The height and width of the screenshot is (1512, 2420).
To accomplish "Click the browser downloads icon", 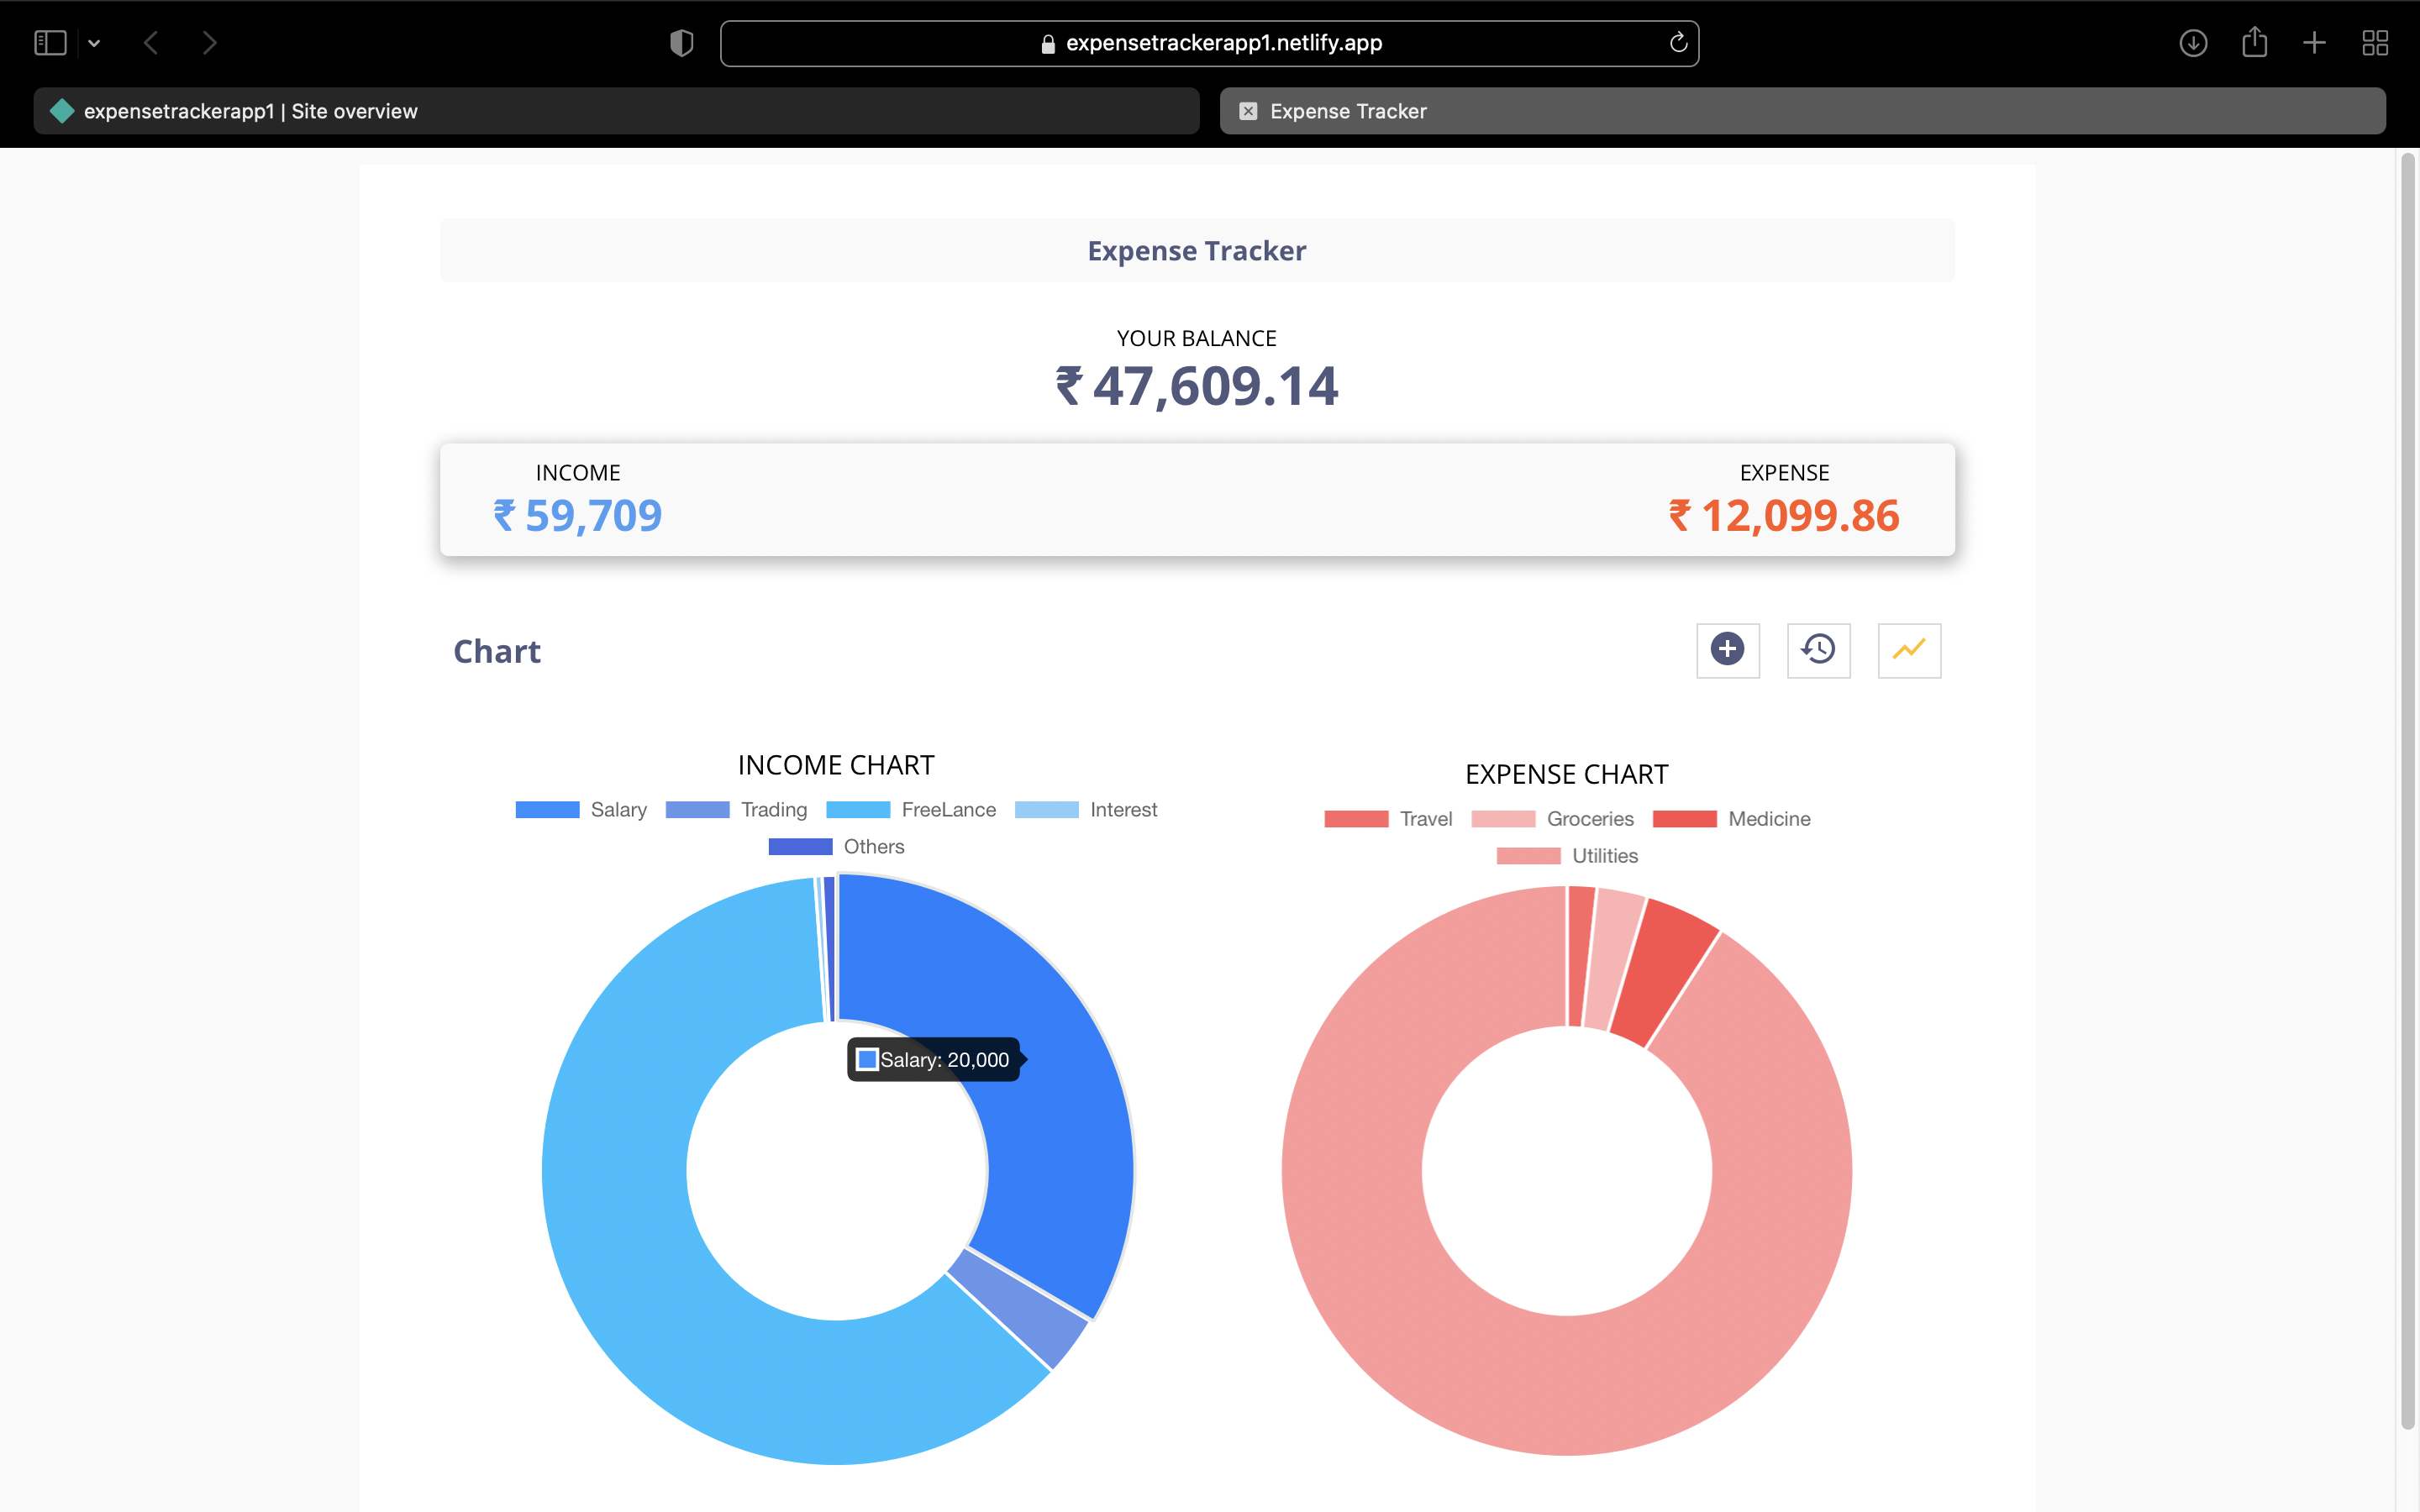I will 2192,43.
